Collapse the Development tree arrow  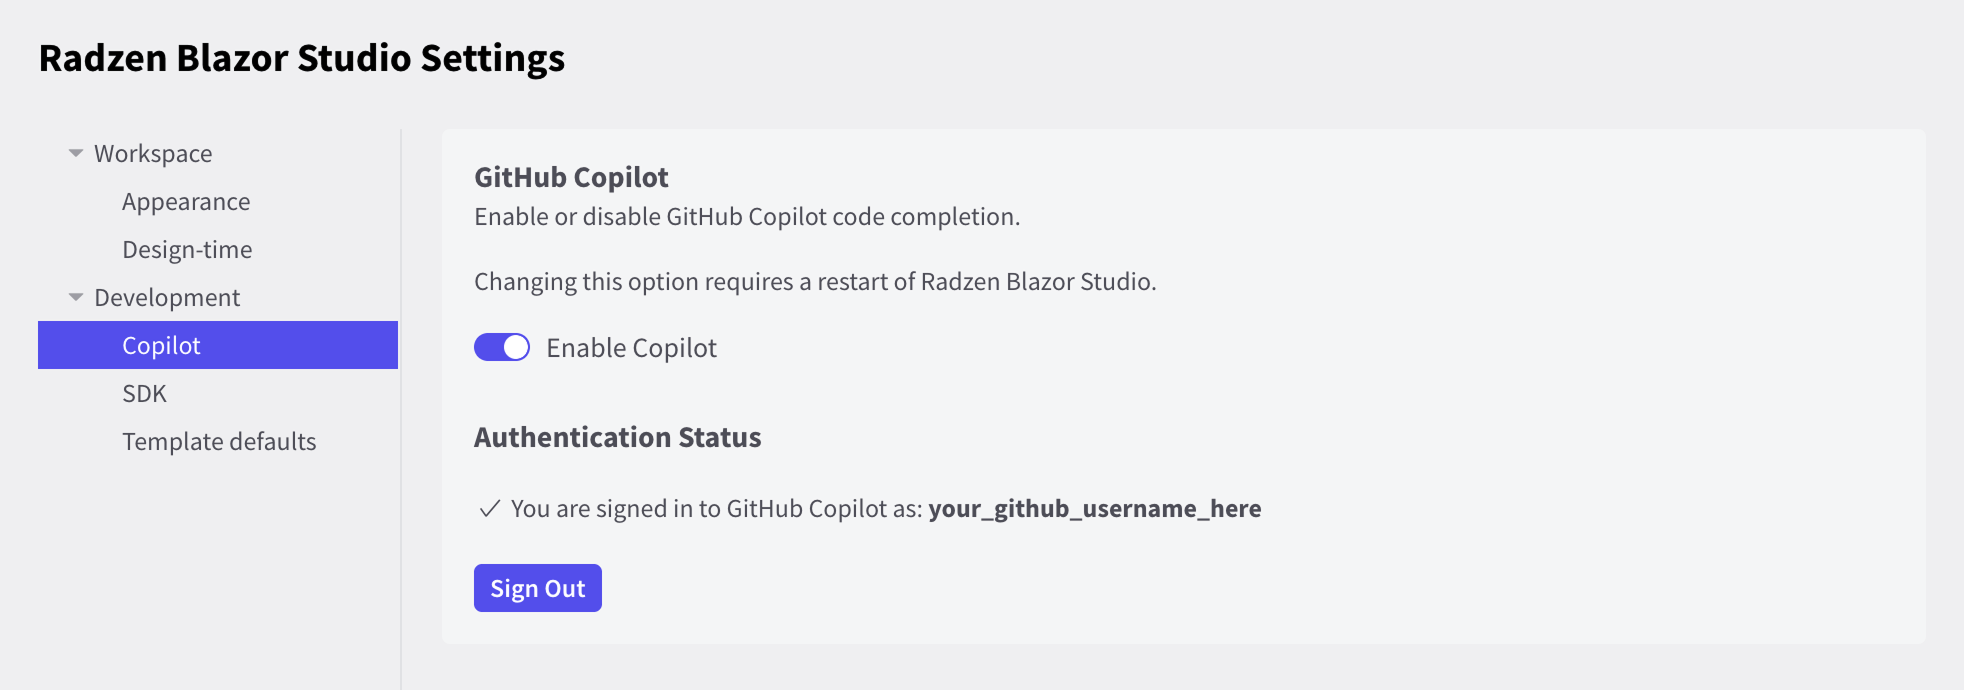click(x=76, y=298)
